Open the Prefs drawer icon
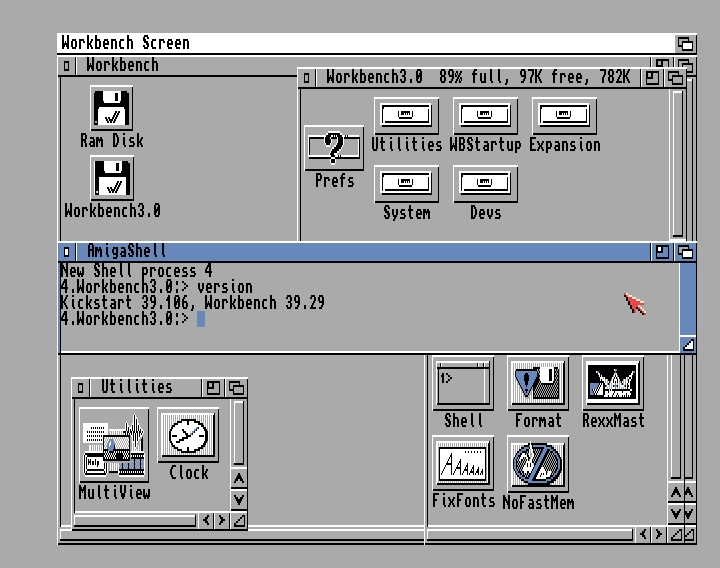The image size is (720, 568). (334, 148)
